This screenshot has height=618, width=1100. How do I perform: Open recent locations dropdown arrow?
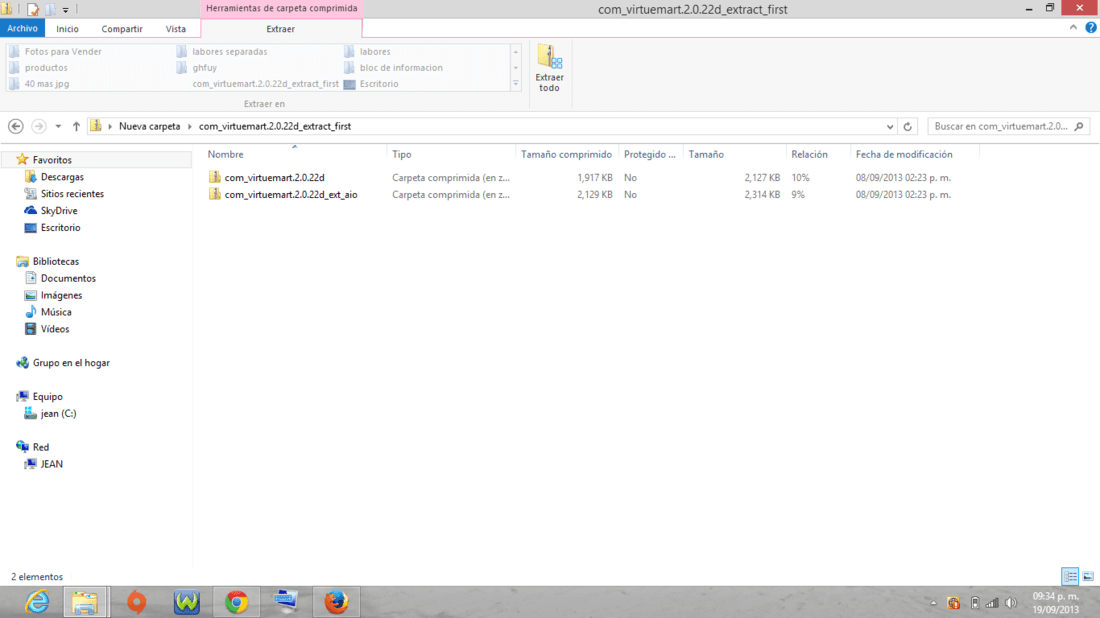point(58,126)
